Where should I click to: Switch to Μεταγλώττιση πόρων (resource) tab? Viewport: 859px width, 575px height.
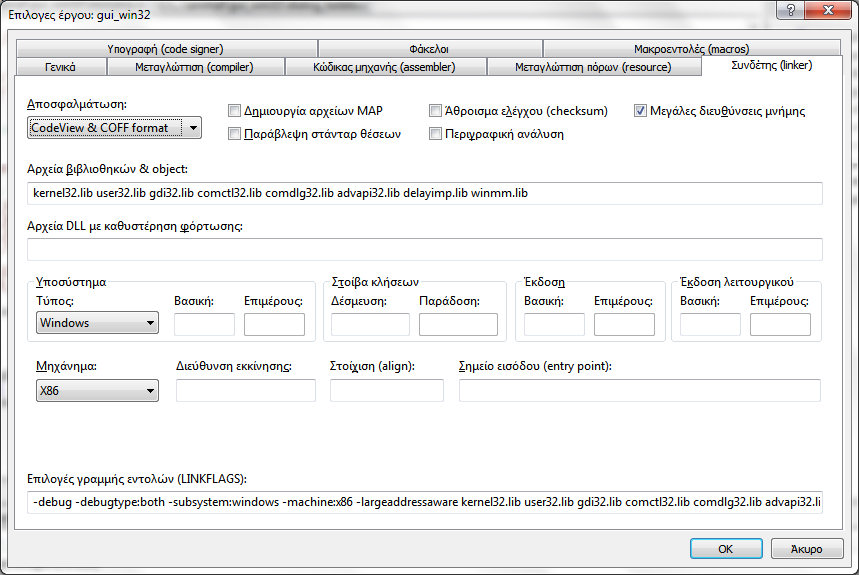click(x=593, y=67)
